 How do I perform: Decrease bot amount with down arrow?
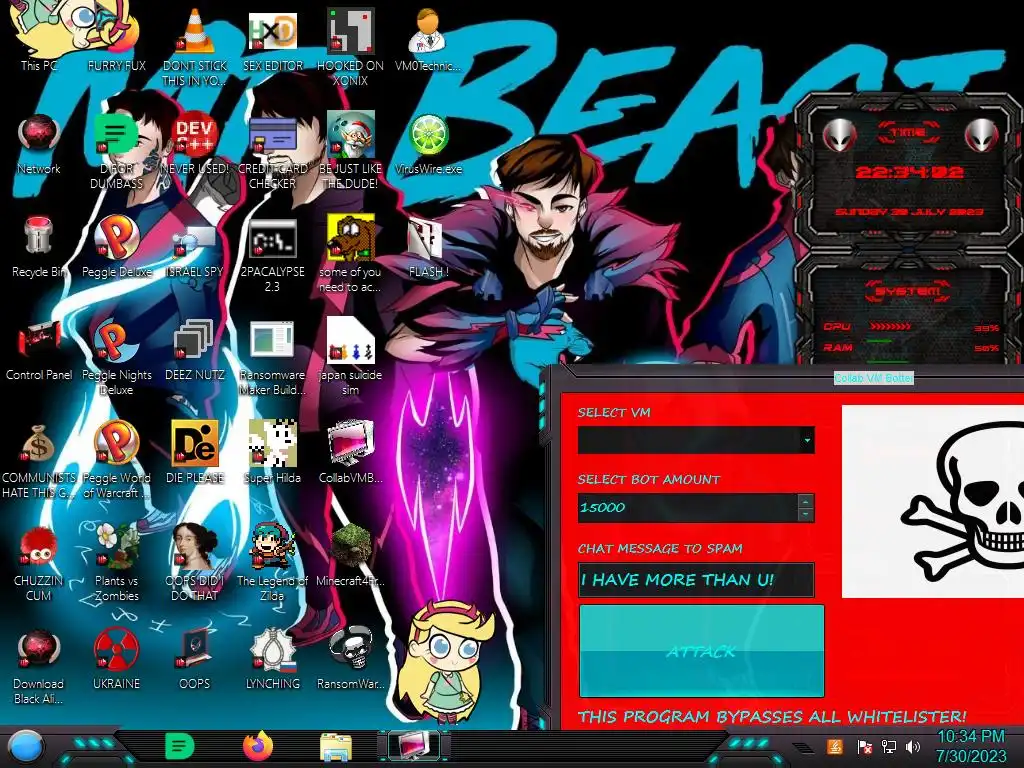pyautogui.click(x=806, y=515)
